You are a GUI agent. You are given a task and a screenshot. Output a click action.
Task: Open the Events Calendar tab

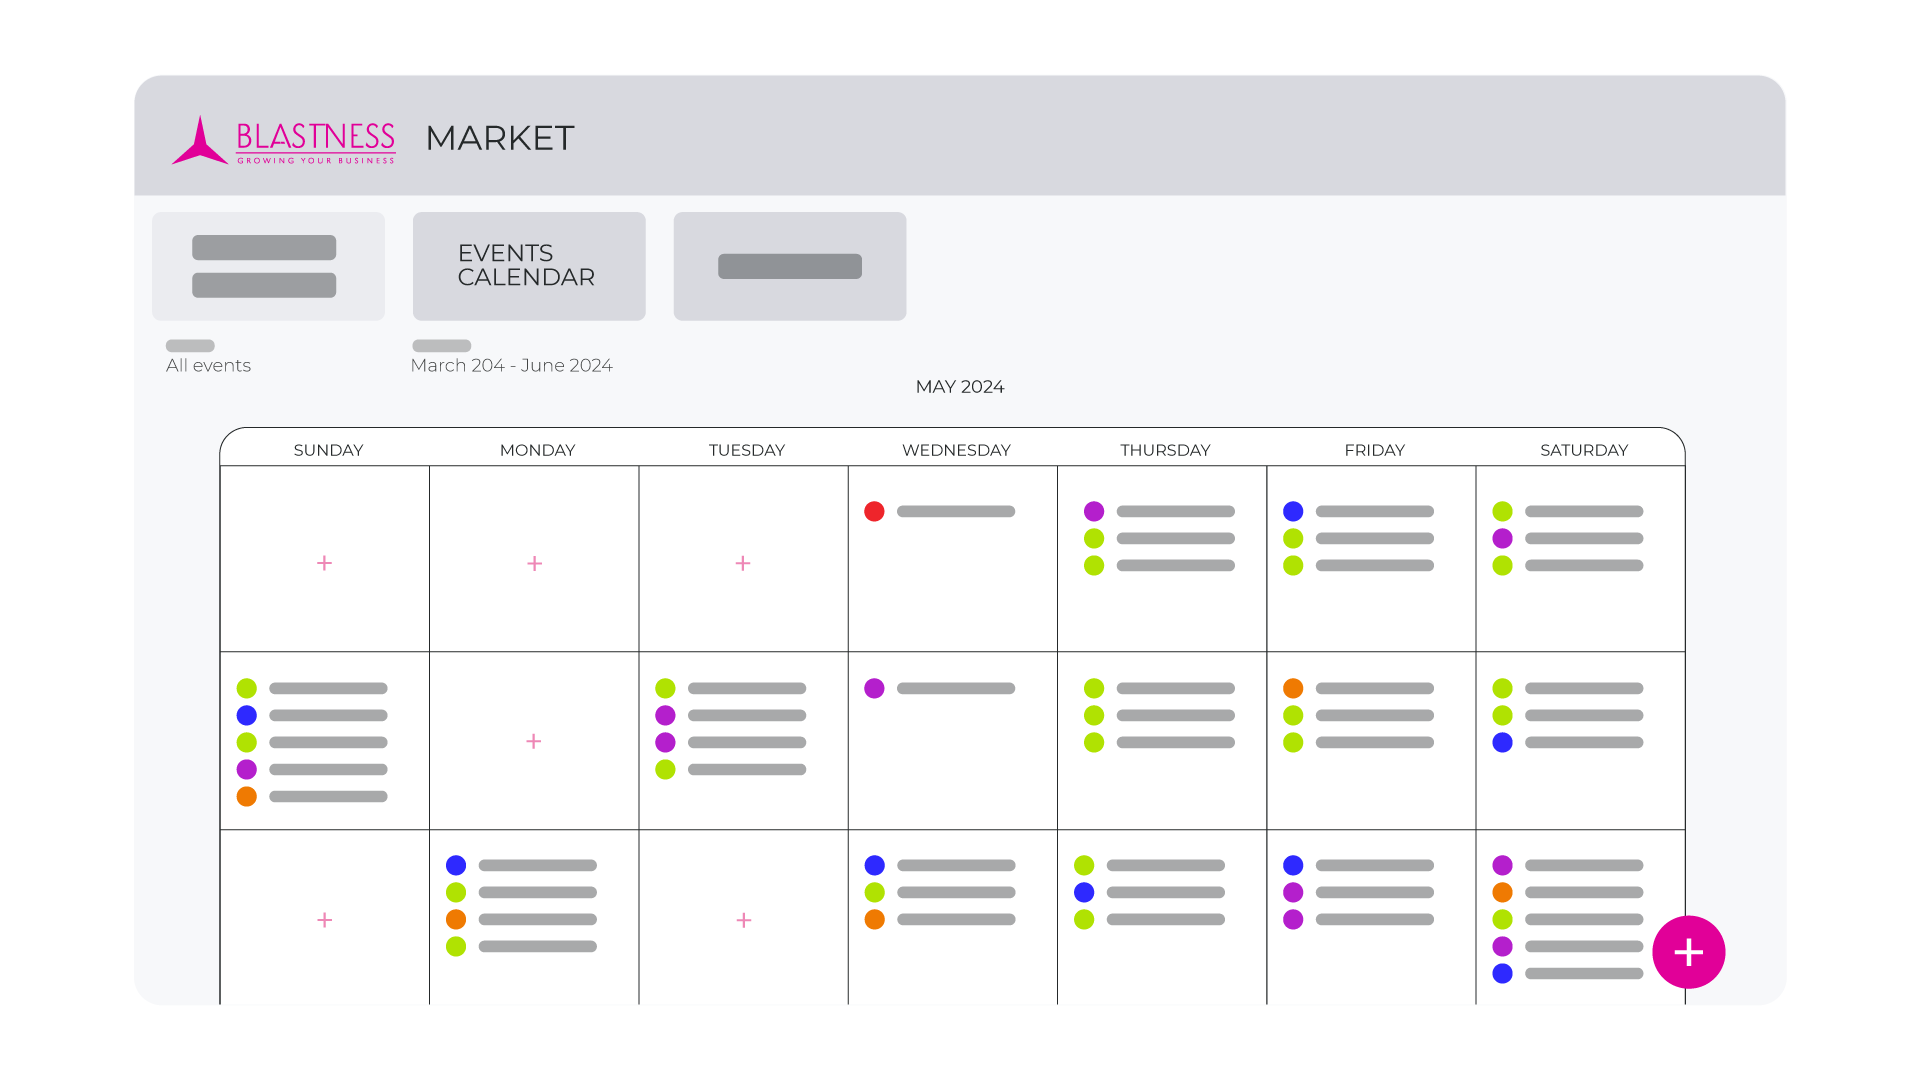(529, 266)
